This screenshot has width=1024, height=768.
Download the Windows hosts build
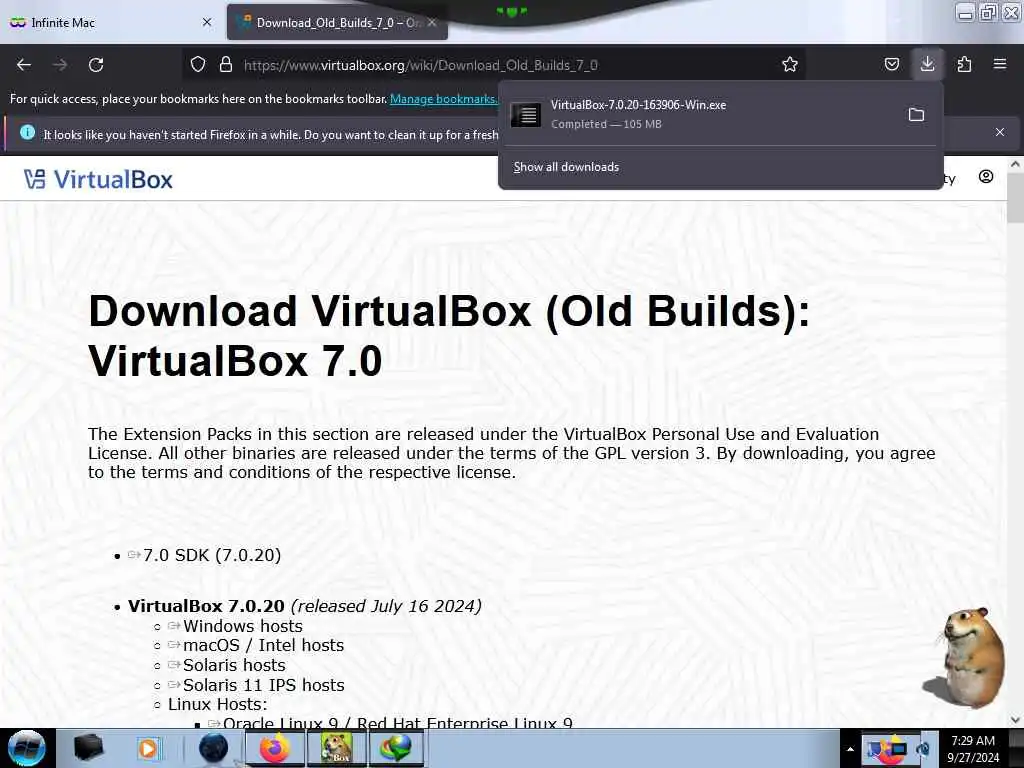242,626
